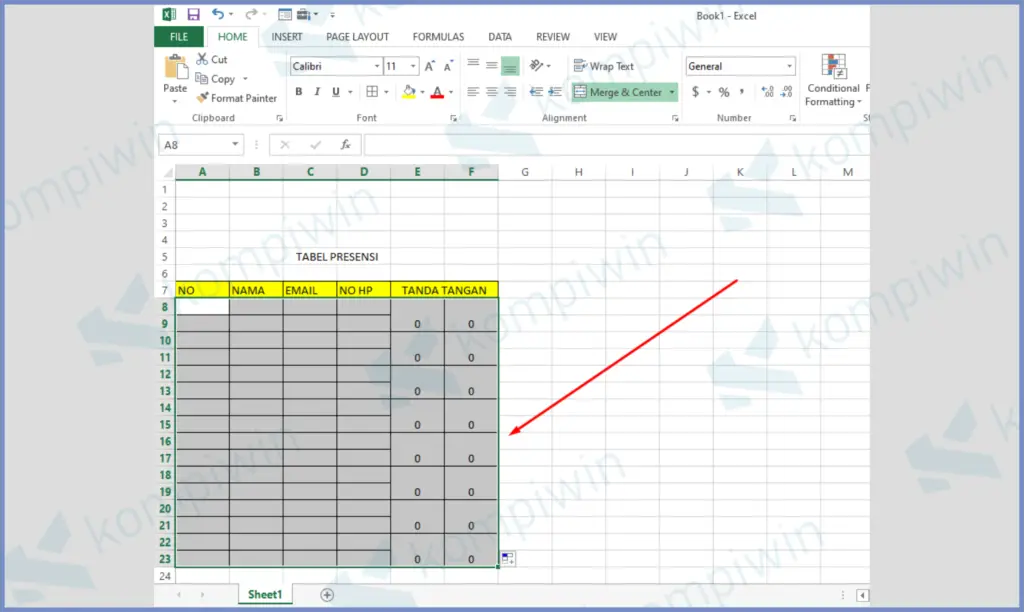Click Increase Decimal in Number group
This screenshot has height=612, width=1024.
[768, 92]
